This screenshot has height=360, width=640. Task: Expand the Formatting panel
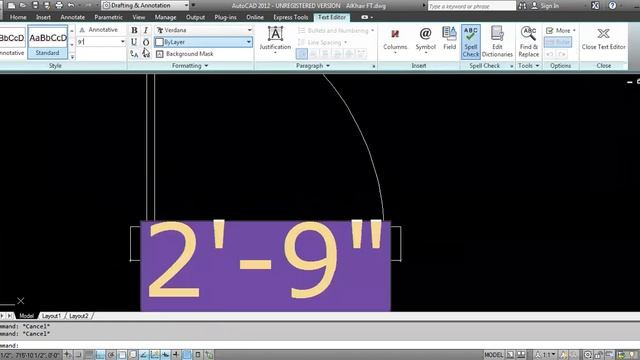coord(190,66)
